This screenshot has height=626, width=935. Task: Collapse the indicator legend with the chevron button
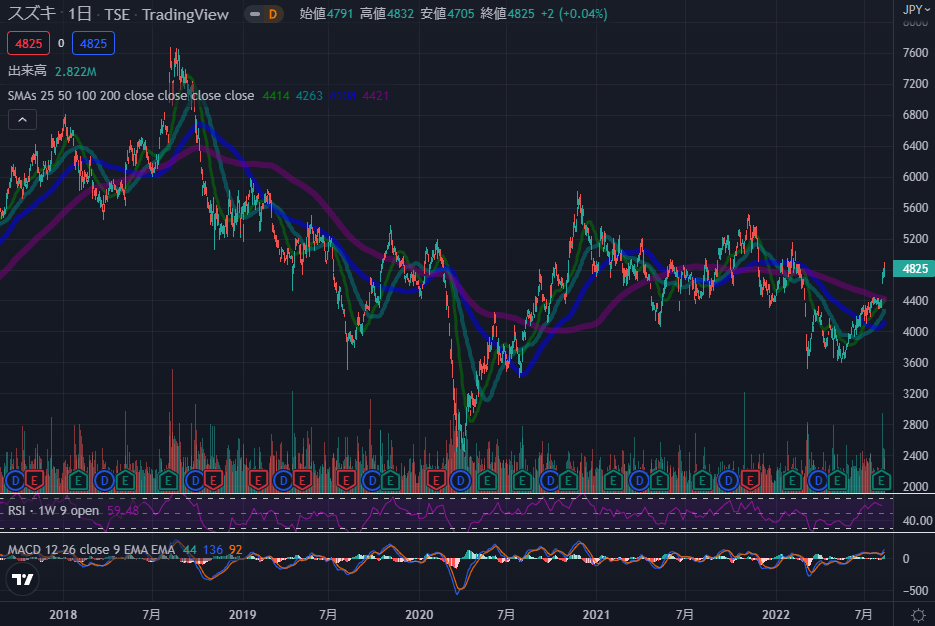(x=22, y=120)
